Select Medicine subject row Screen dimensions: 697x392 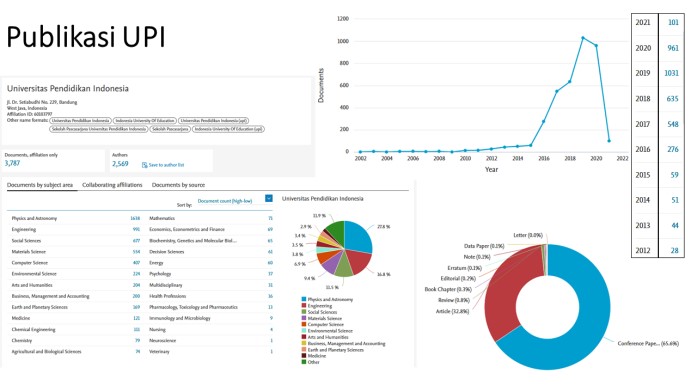pyautogui.click(x=76, y=318)
